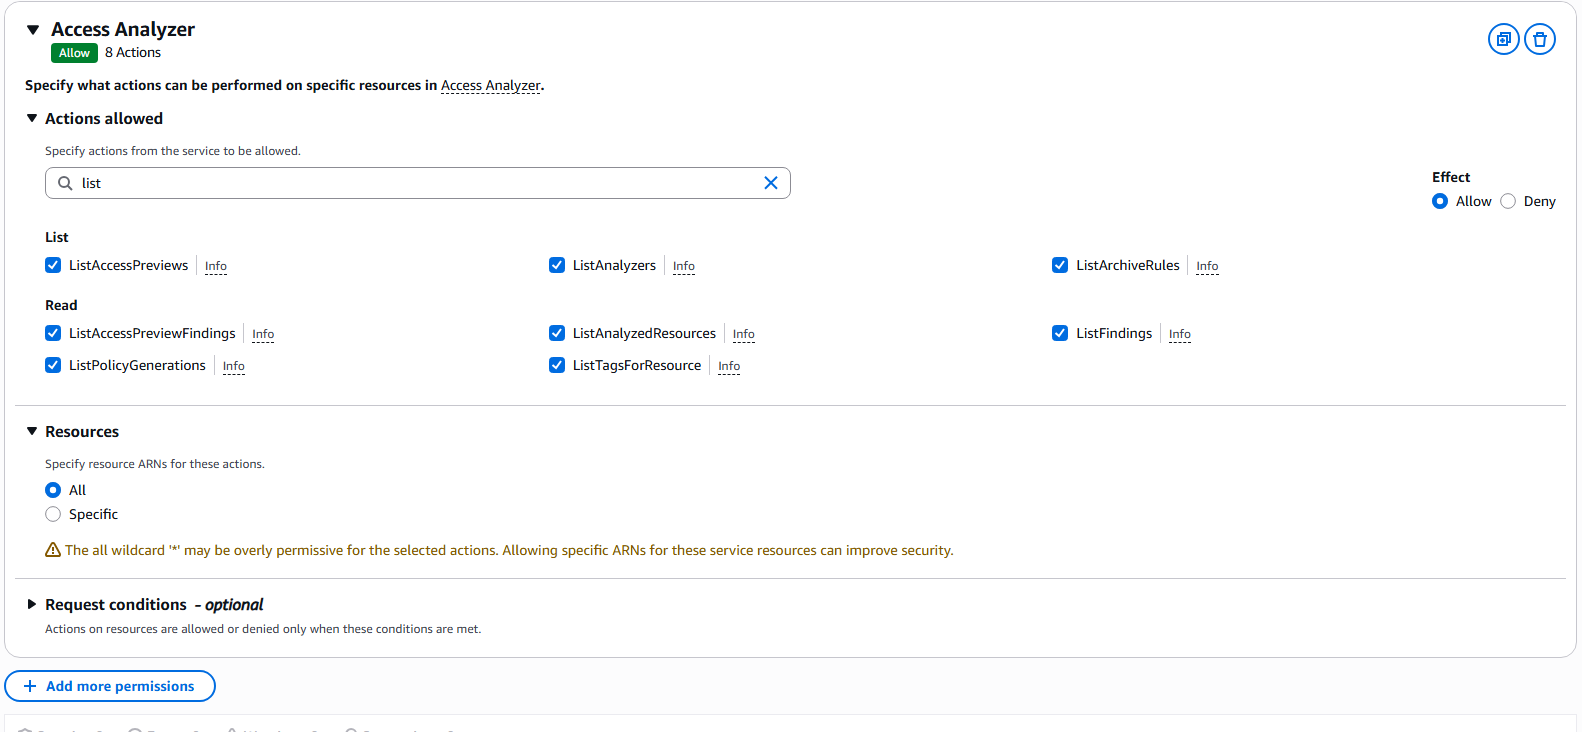Open Info link for ListPolicyGenerations

click(234, 366)
